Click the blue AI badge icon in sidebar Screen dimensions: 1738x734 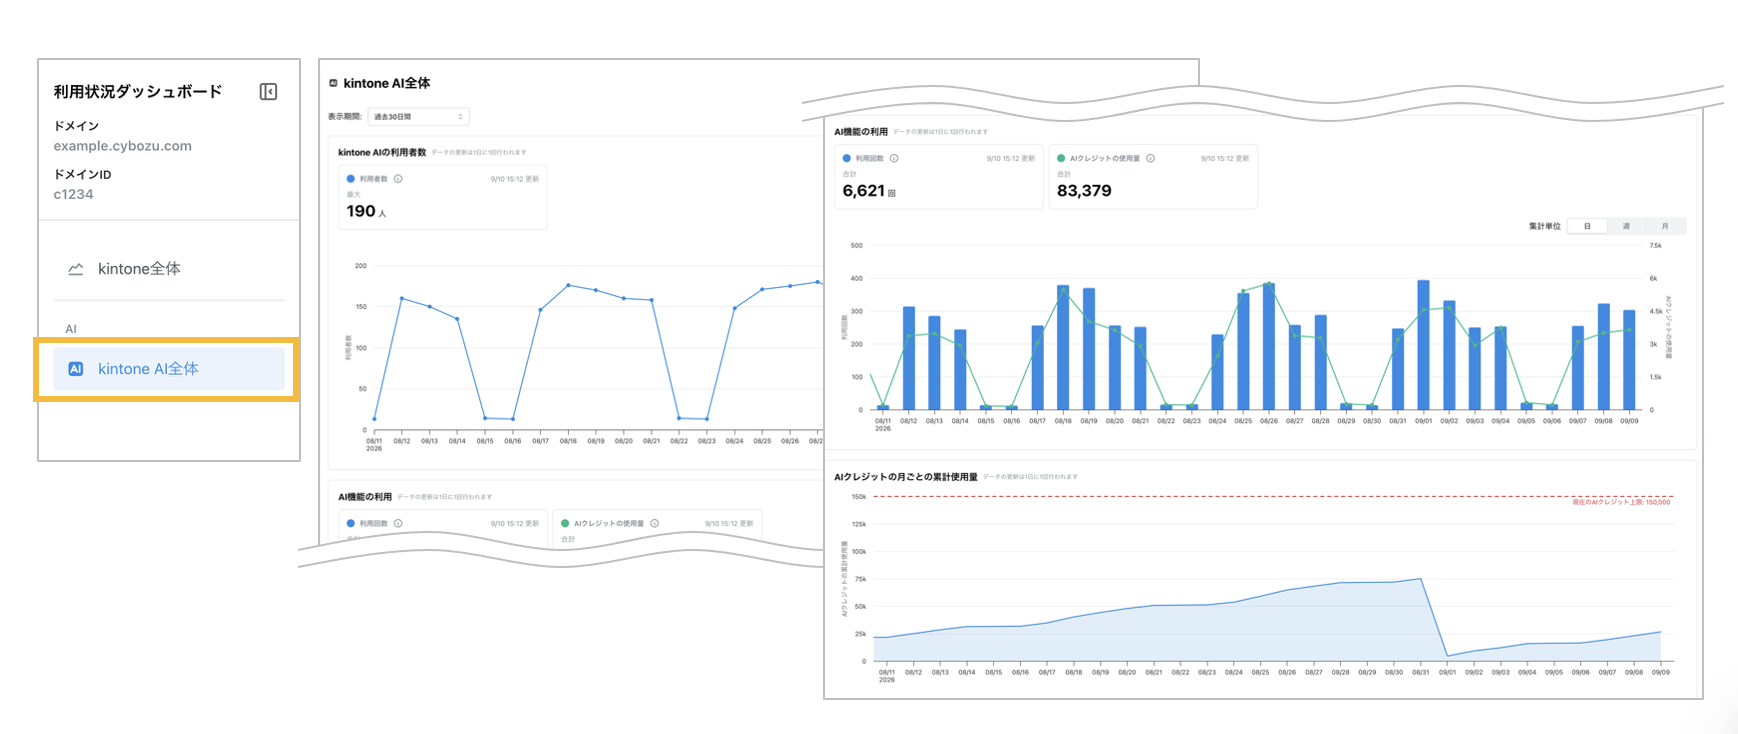pos(75,369)
